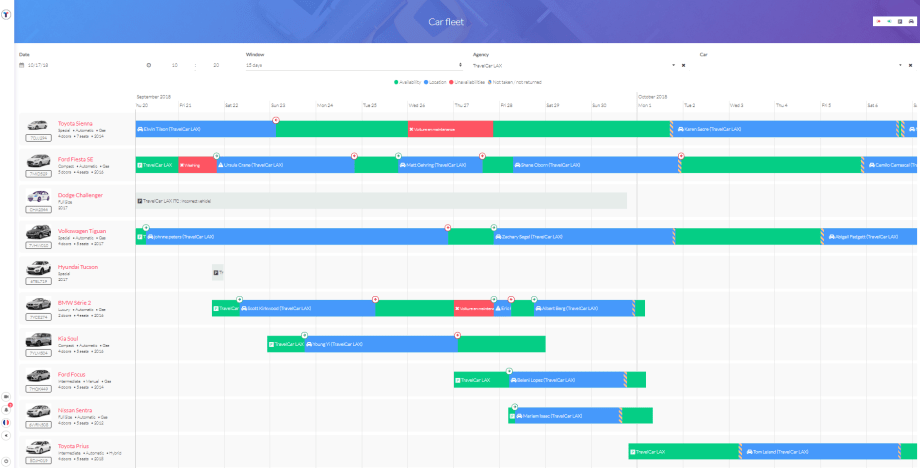Select the Shane Oborn rental bar
Viewport: 920px width, 468px height.
point(597,165)
